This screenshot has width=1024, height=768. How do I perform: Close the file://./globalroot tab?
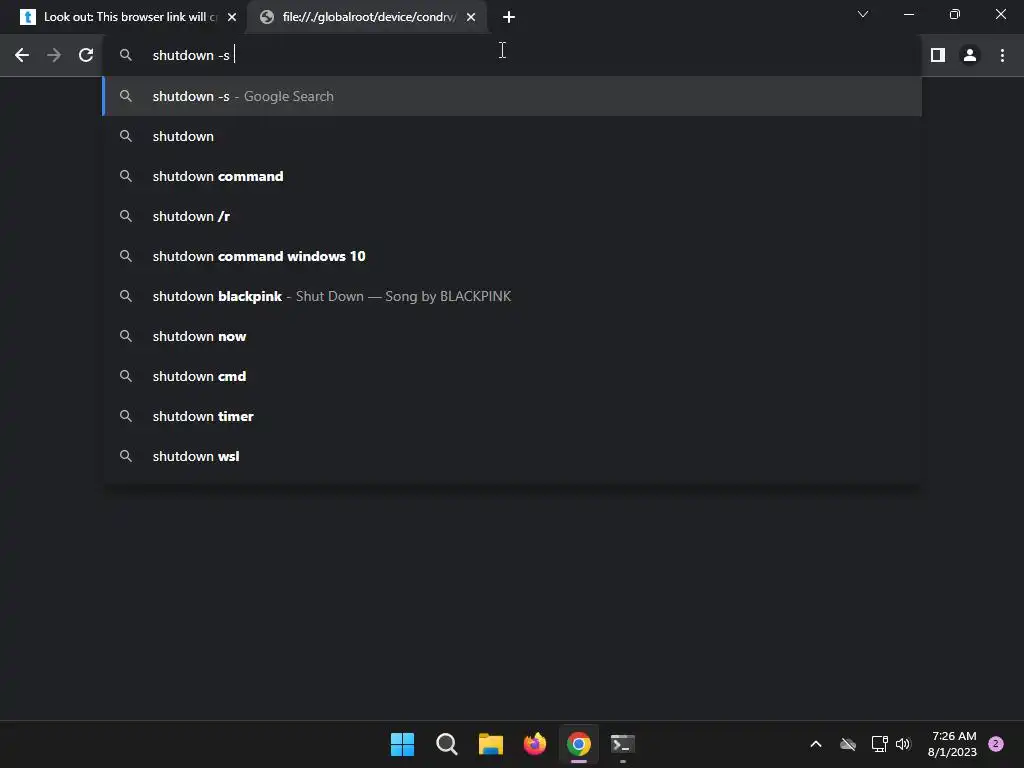point(471,17)
